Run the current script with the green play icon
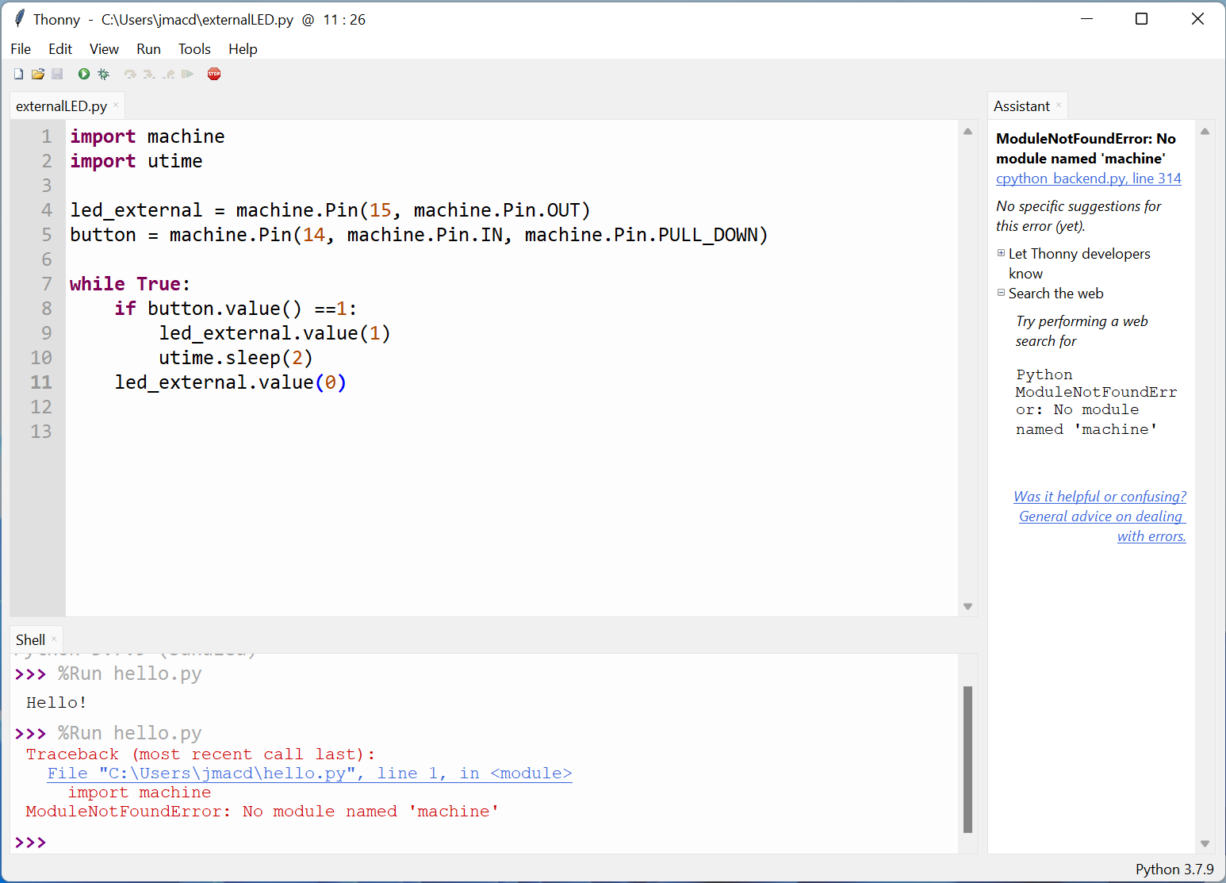This screenshot has width=1226, height=883. (x=83, y=73)
